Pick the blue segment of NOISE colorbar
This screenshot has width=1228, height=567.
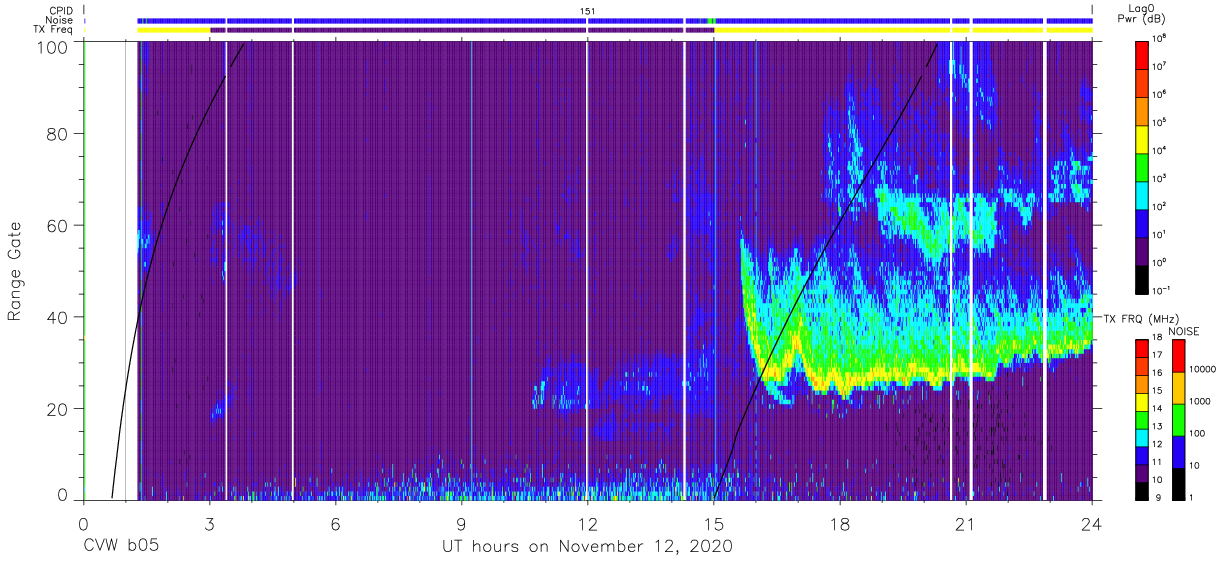(1178, 450)
